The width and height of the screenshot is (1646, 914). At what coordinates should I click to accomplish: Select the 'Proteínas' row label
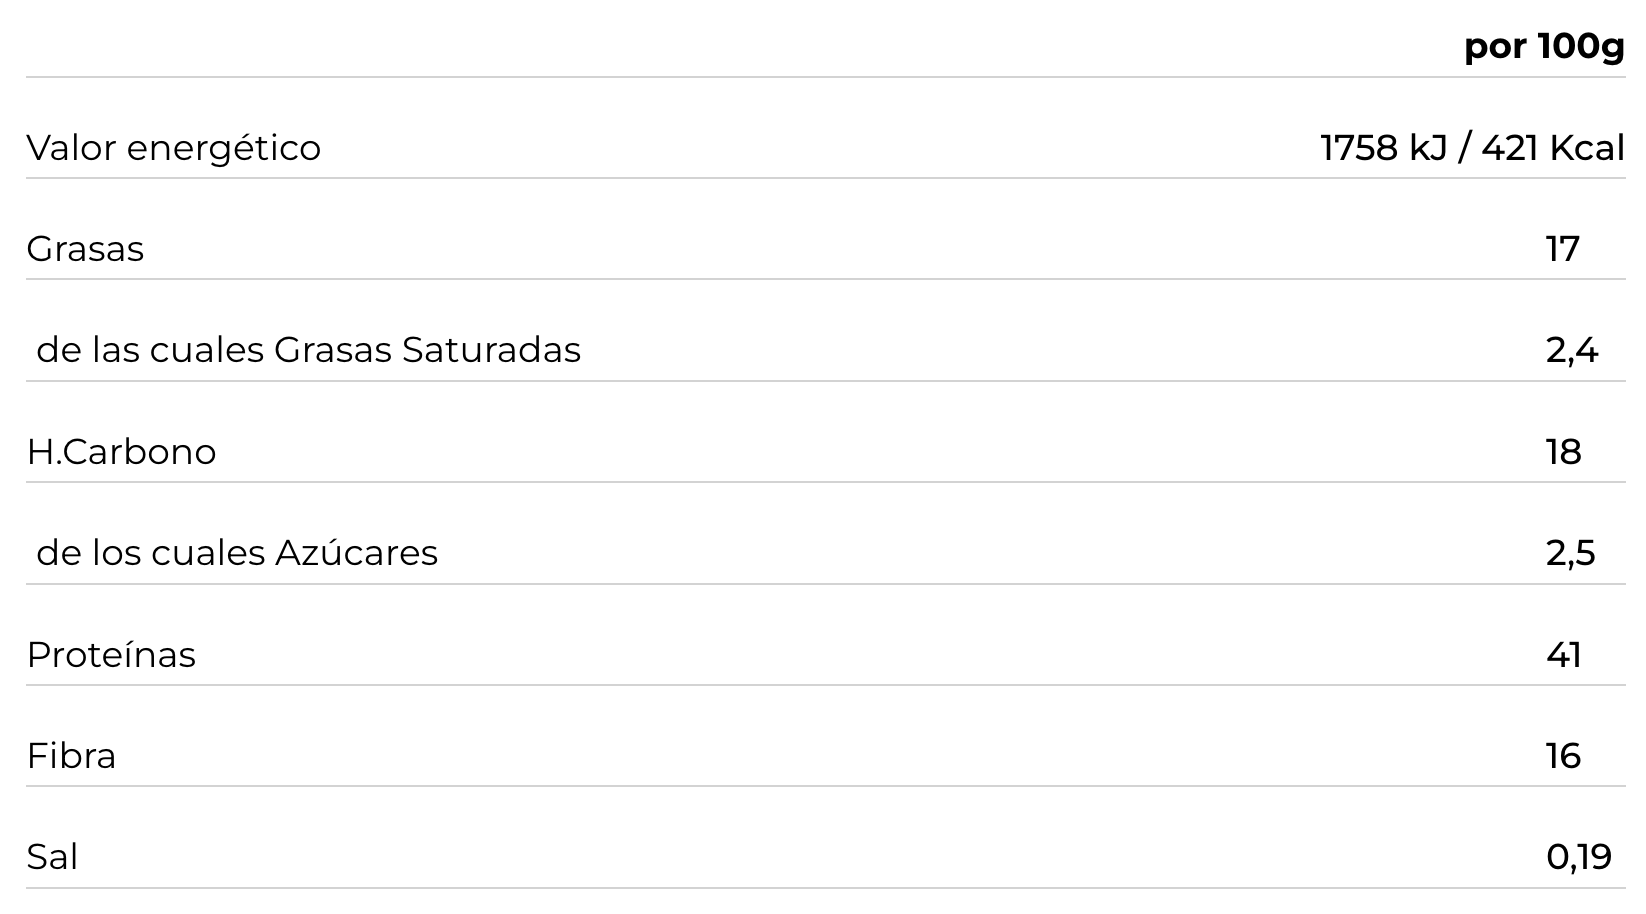tap(111, 655)
